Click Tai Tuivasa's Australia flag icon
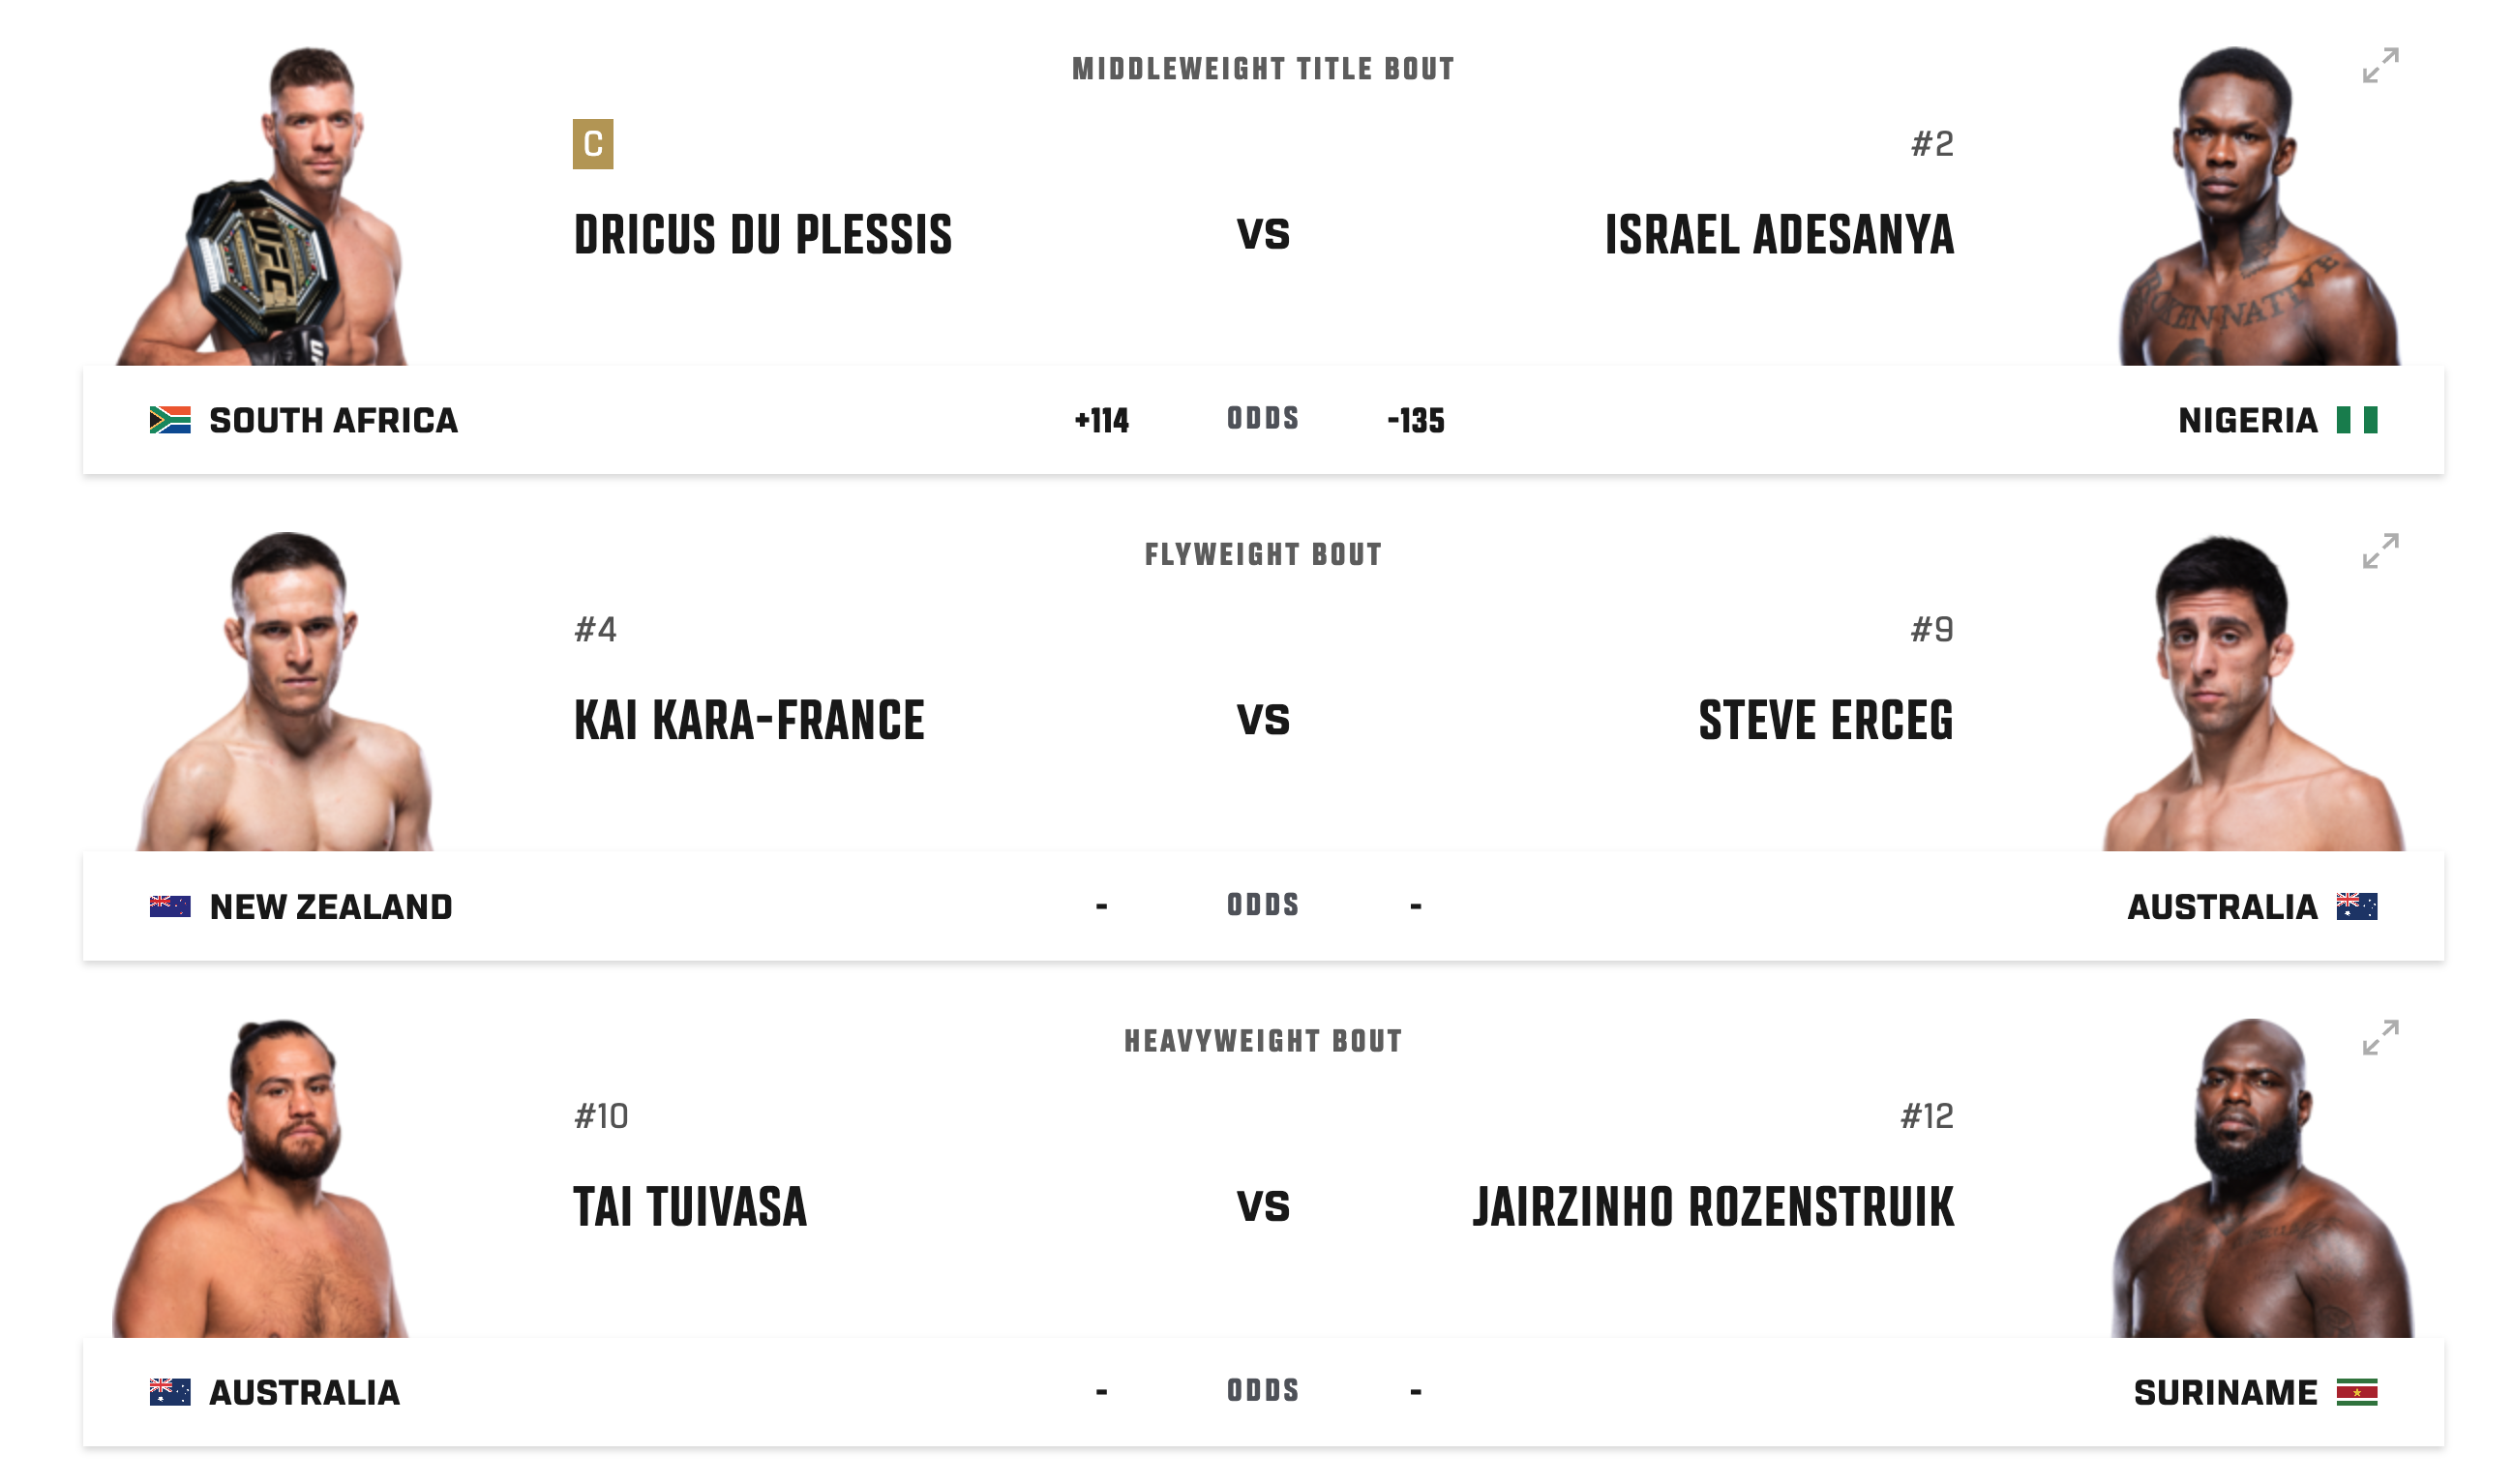The image size is (2514, 1484). pos(170,1392)
